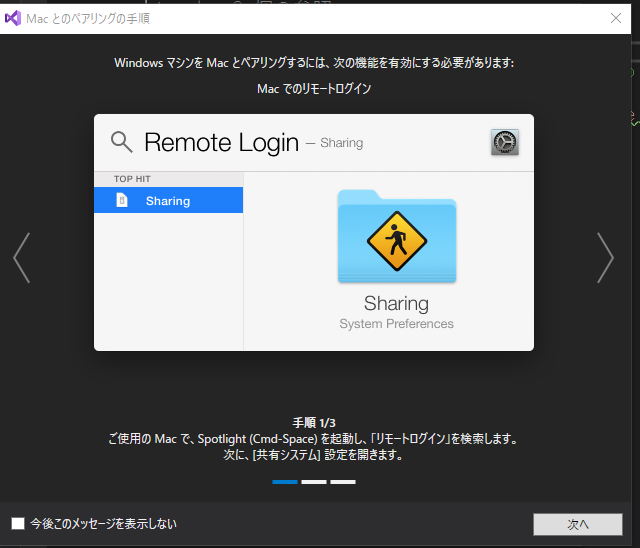
Task: Click the 次へ (Next) button
Action: click(x=578, y=524)
